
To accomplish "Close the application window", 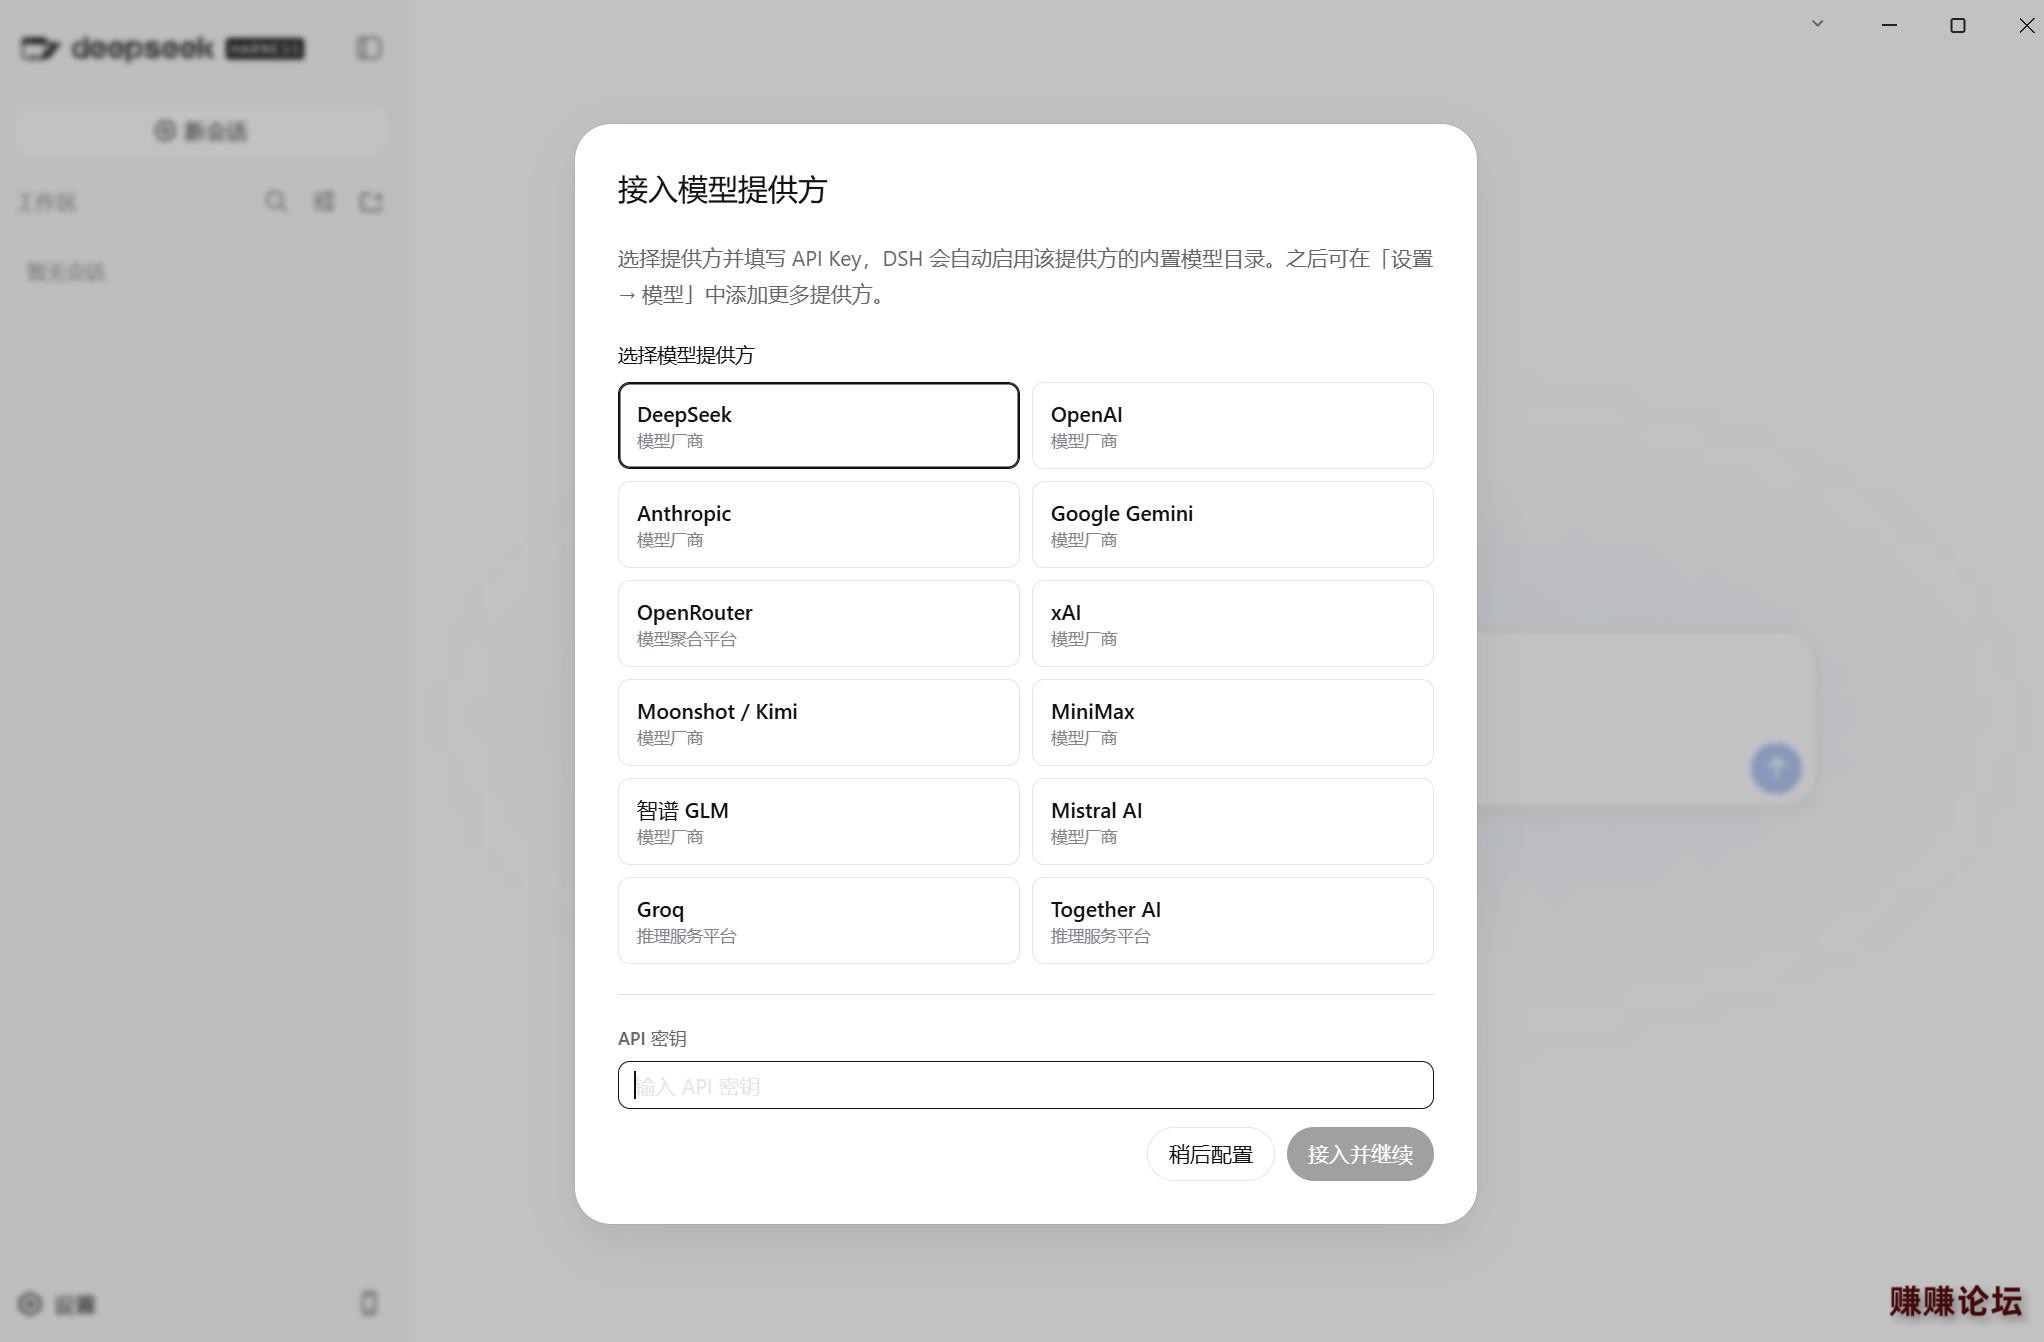I will pyautogui.click(x=2027, y=25).
